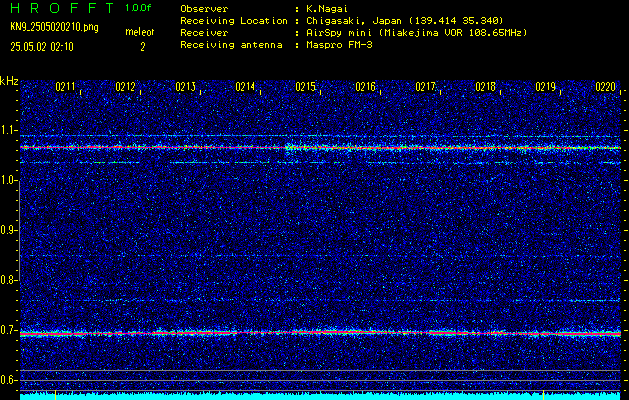Click the kHz axis unit label
This screenshot has height=400, width=629.
(9, 81)
